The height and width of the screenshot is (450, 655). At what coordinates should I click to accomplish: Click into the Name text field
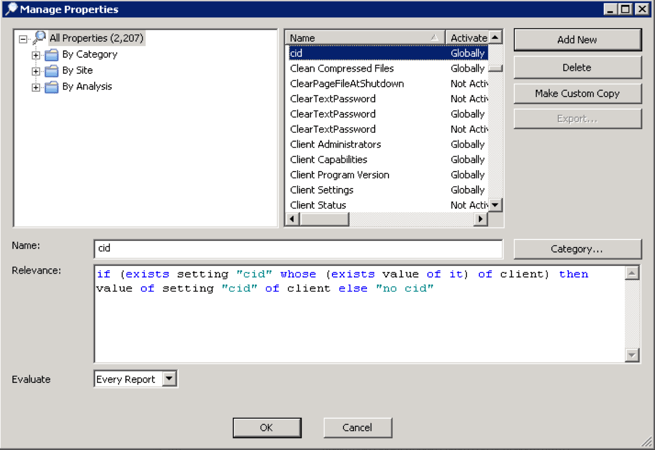[298, 249]
